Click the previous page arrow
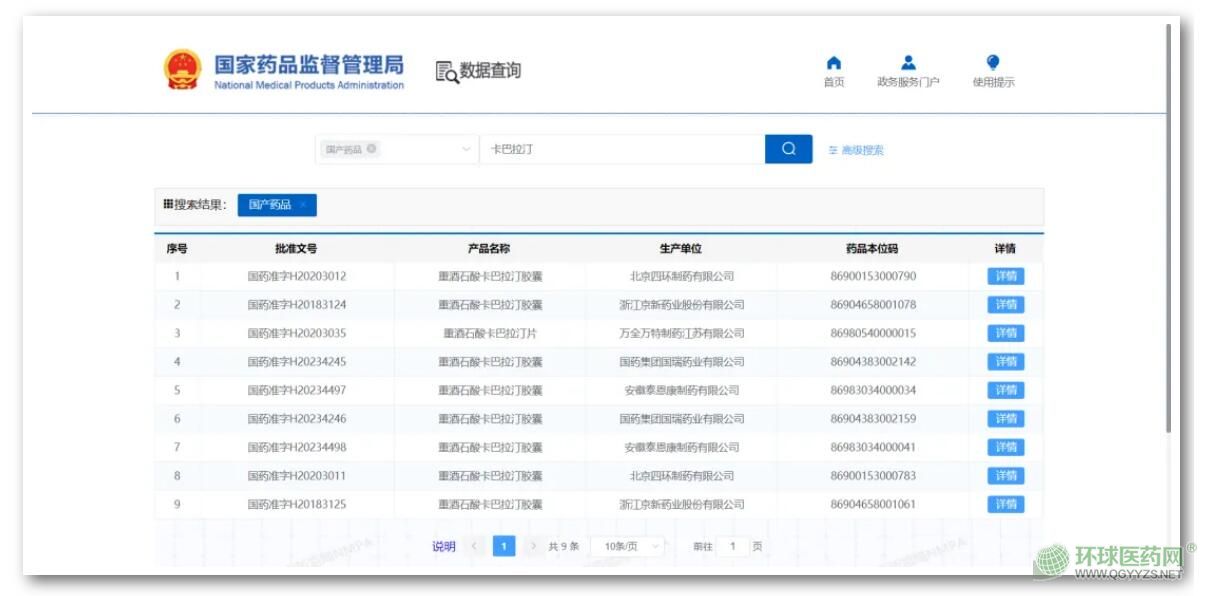Viewport: 1208px width, 596px height. click(x=474, y=546)
